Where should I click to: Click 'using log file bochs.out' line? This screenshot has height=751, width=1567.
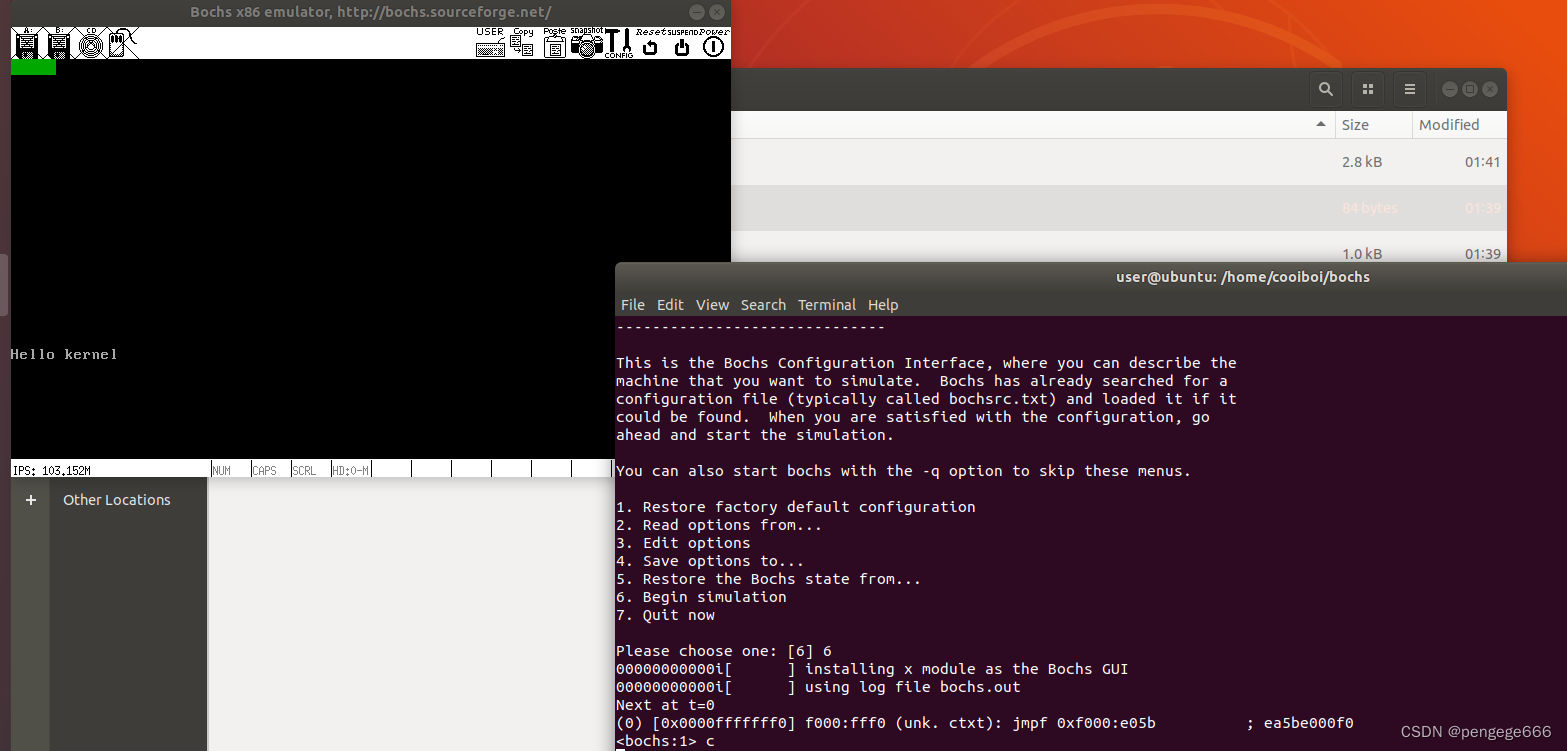(x=818, y=687)
